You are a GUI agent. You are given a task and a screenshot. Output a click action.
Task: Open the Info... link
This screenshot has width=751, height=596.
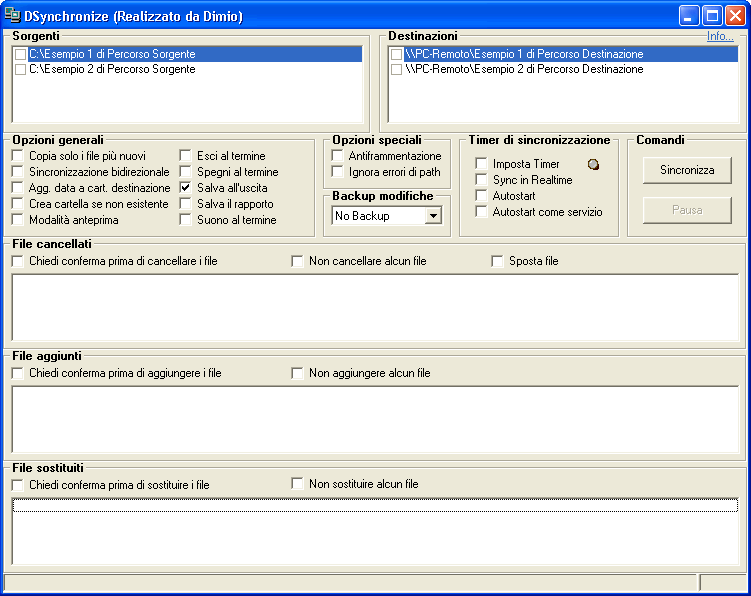pos(720,36)
